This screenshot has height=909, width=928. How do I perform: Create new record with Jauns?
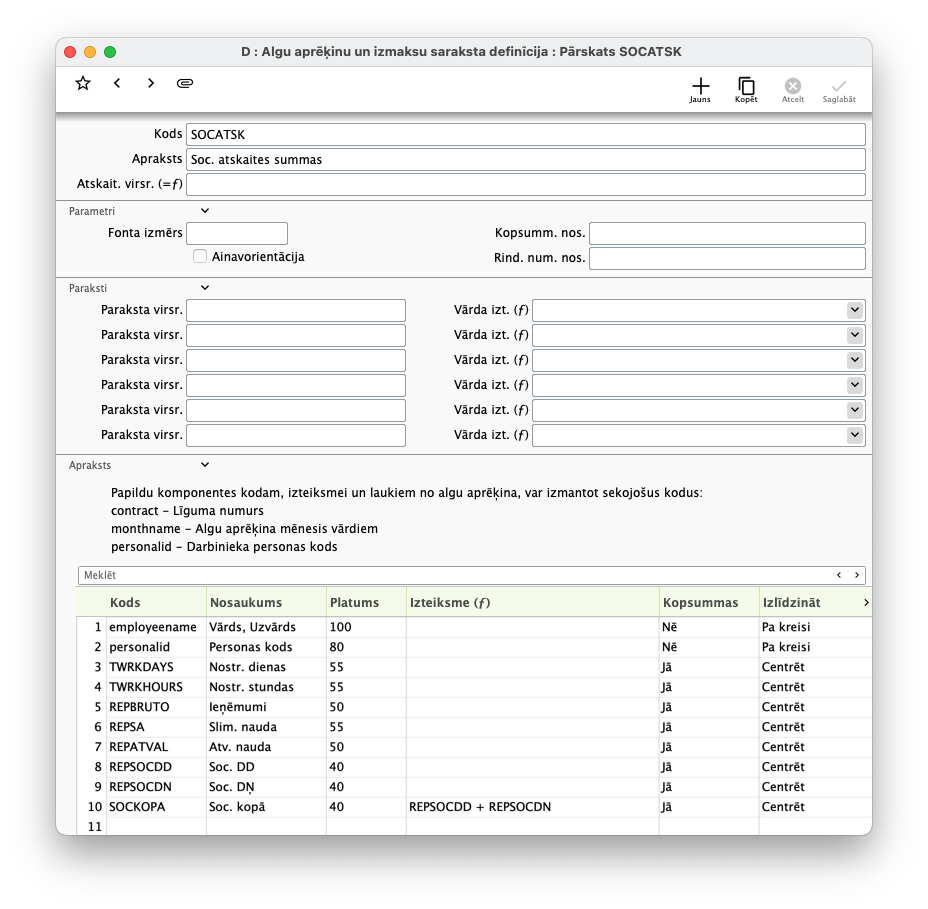(700, 90)
